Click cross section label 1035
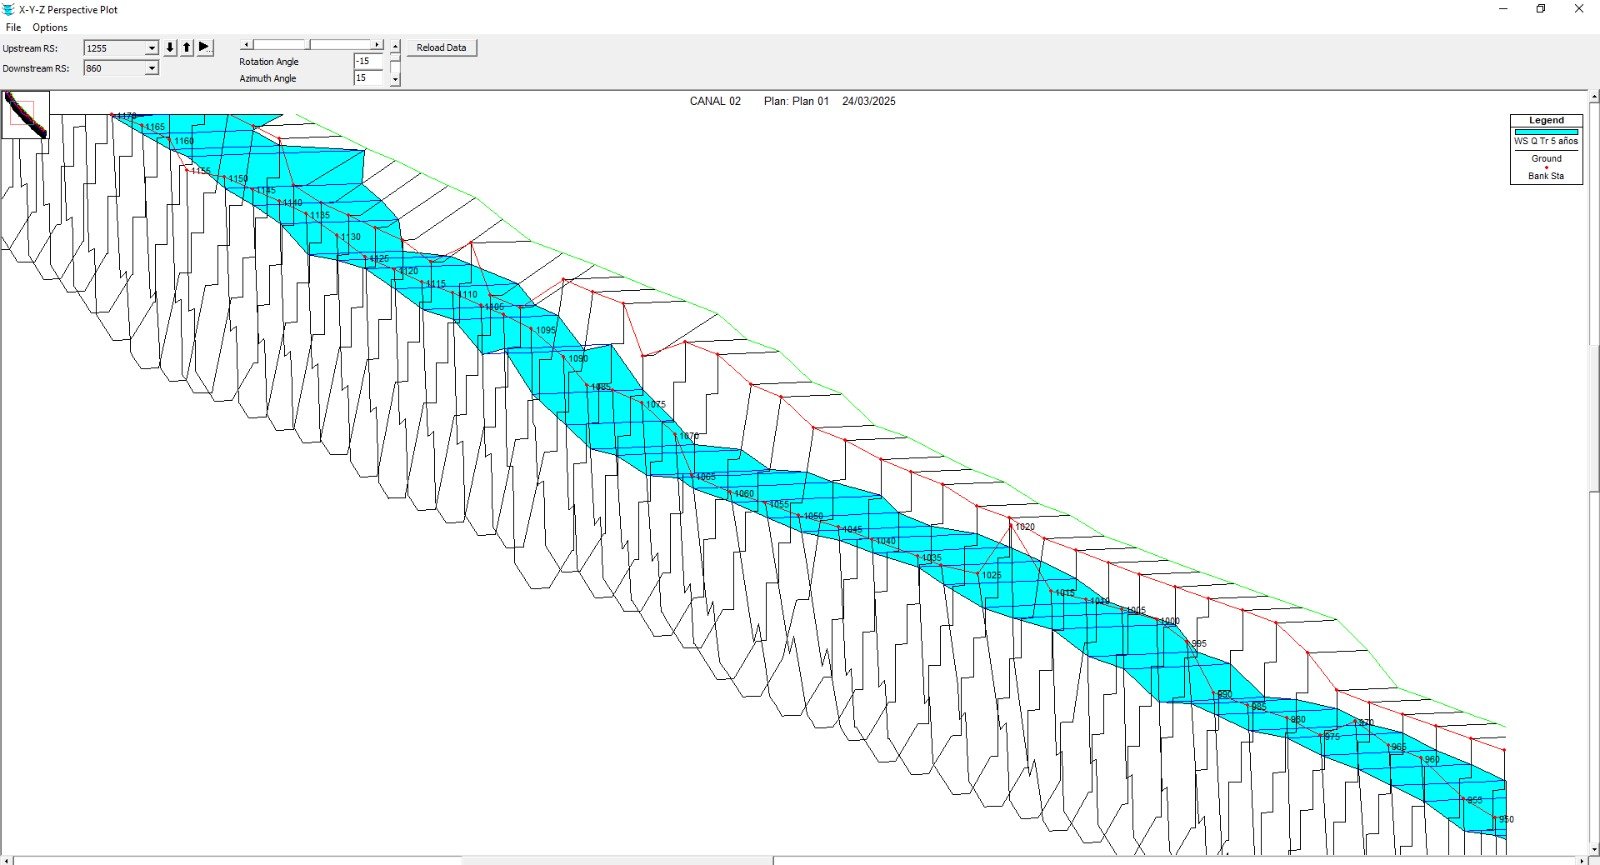1600x865 pixels. 931,558
